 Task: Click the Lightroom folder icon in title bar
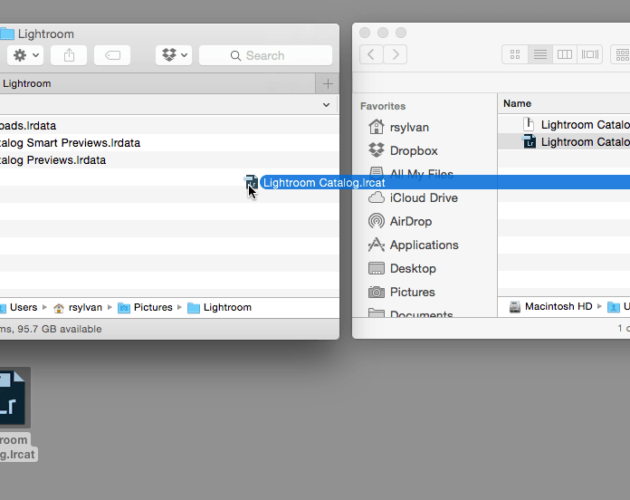[x=7, y=34]
